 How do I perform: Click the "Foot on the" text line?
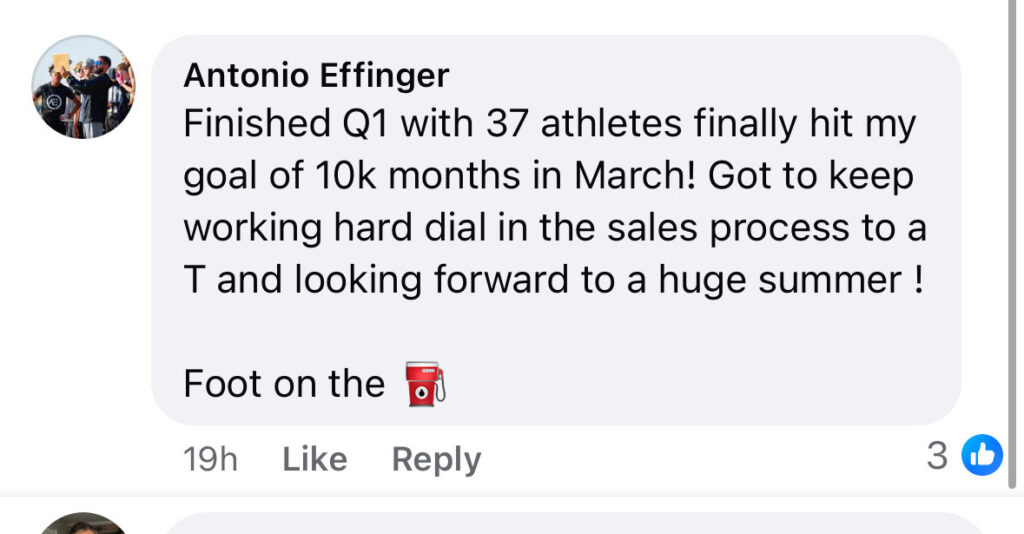click(x=284, y=384)
